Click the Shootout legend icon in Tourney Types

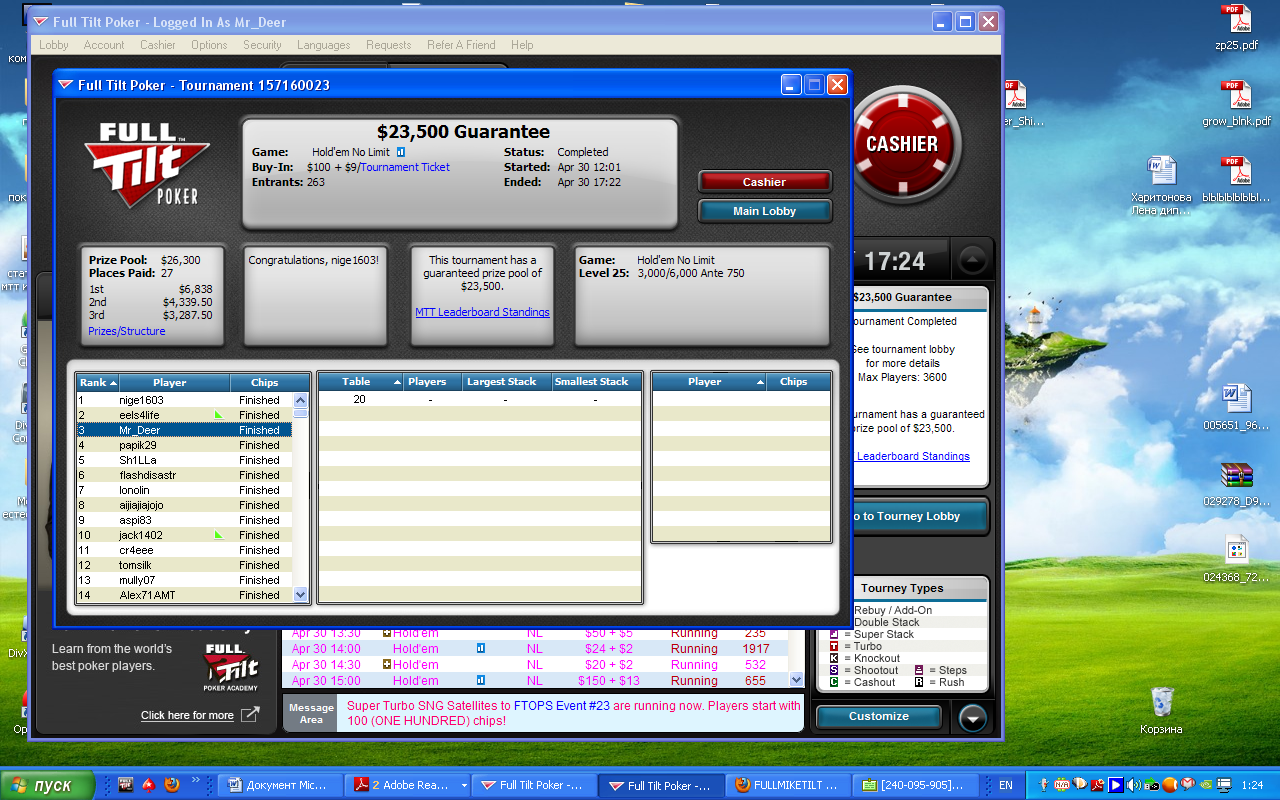point(834,670)
